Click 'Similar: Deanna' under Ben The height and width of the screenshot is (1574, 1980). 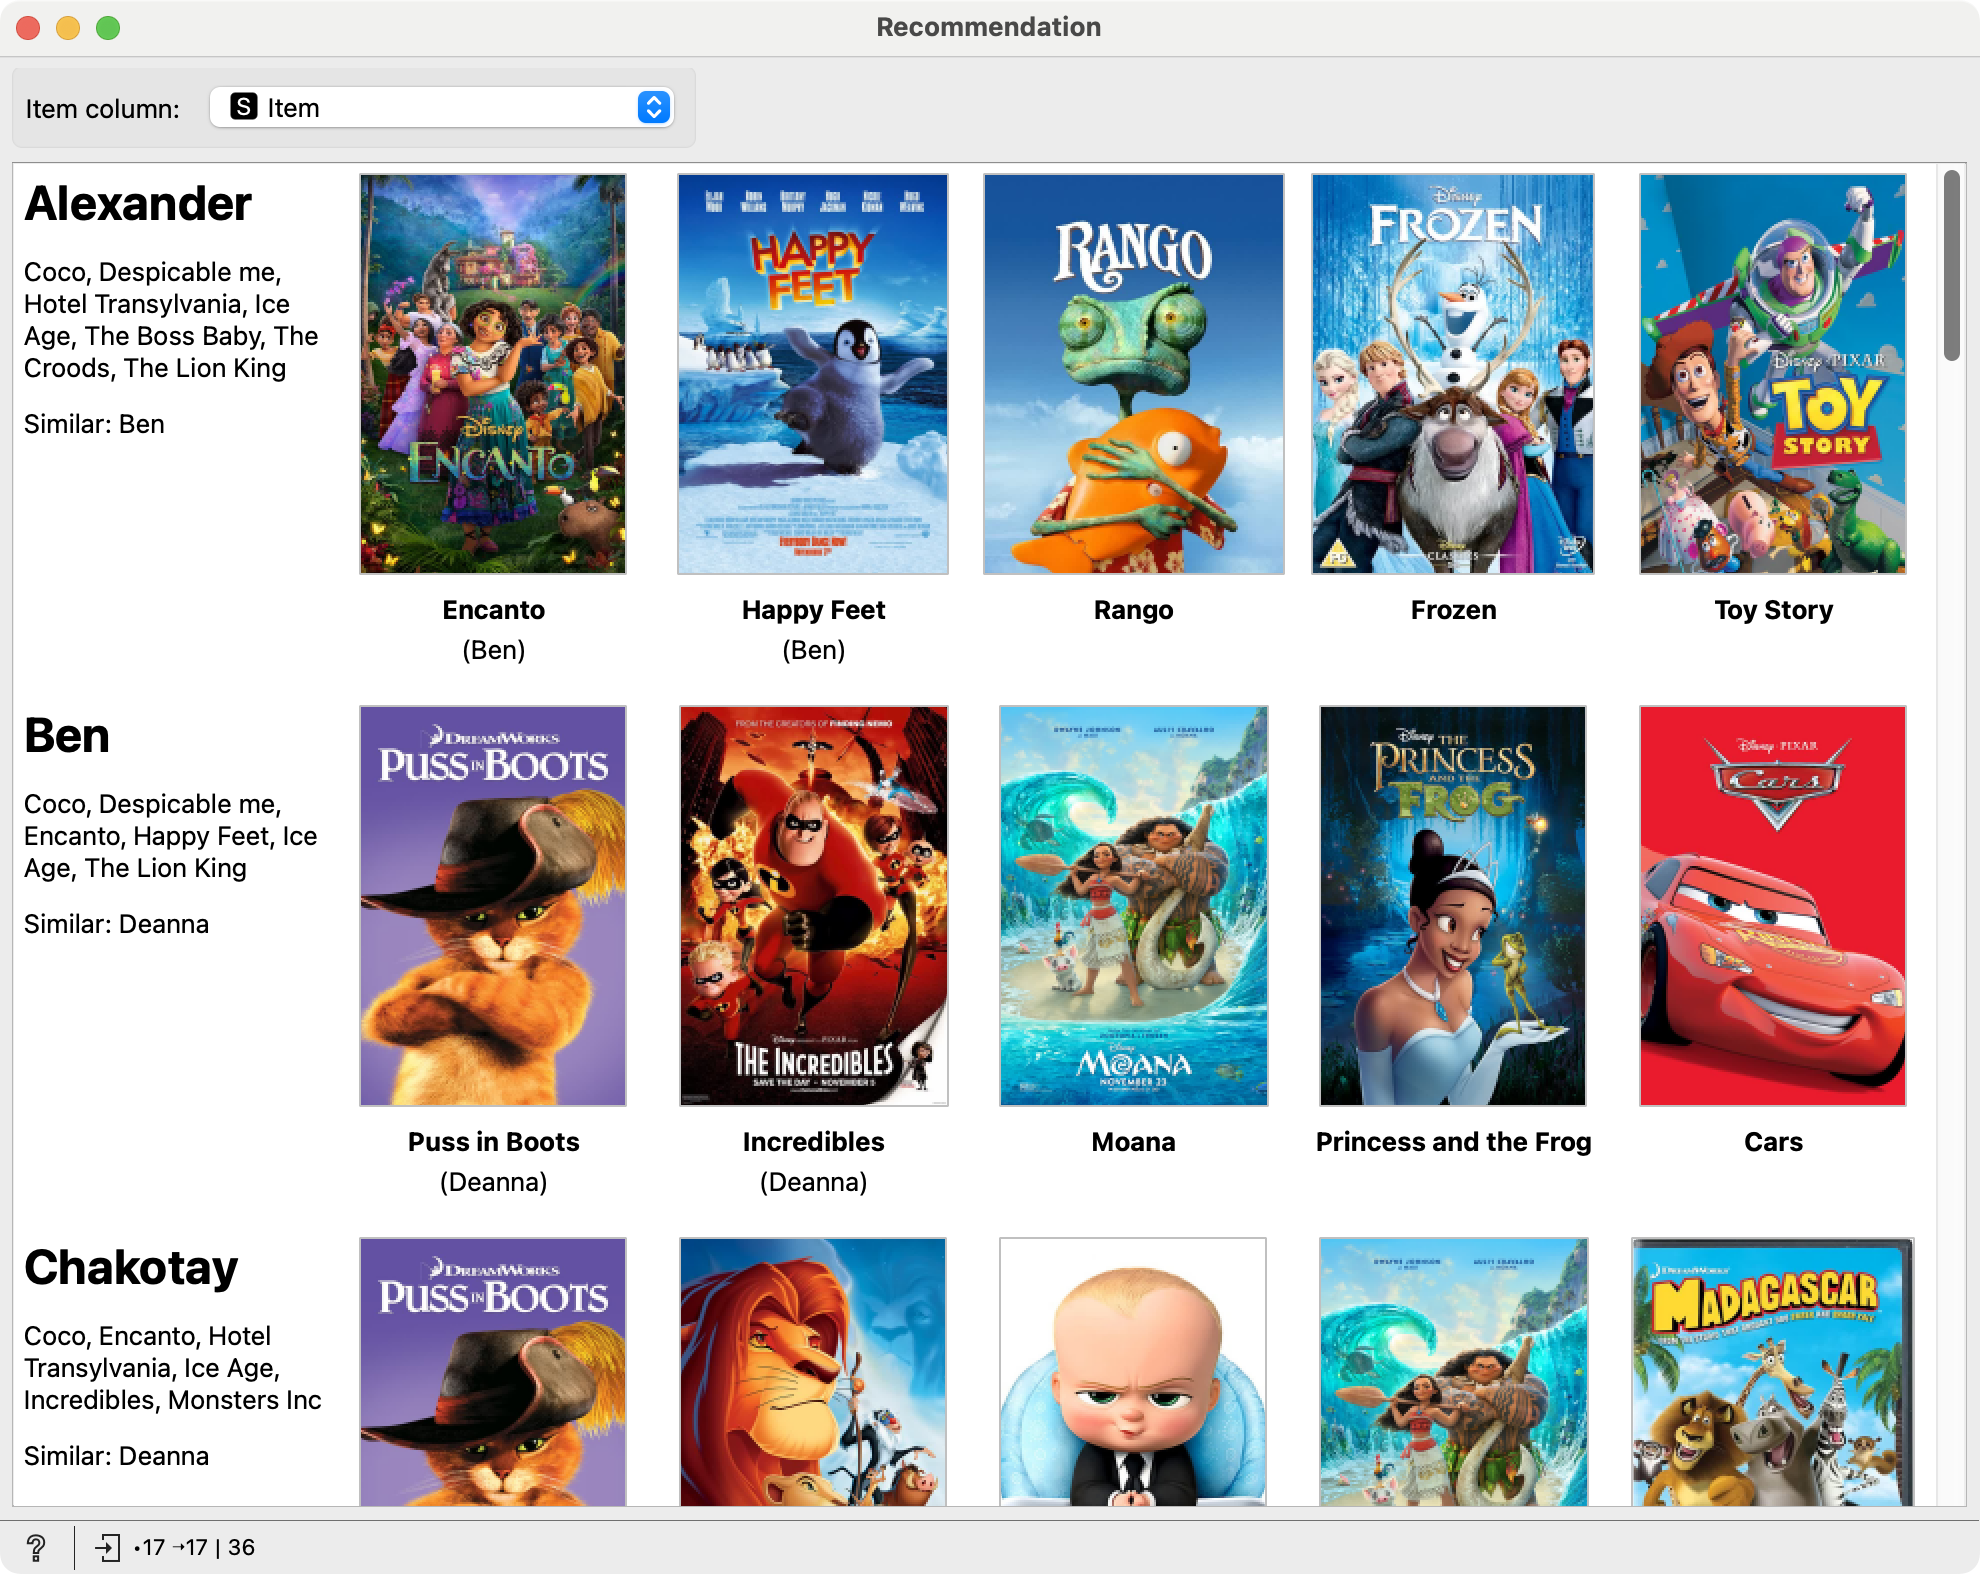click(116, 924)
